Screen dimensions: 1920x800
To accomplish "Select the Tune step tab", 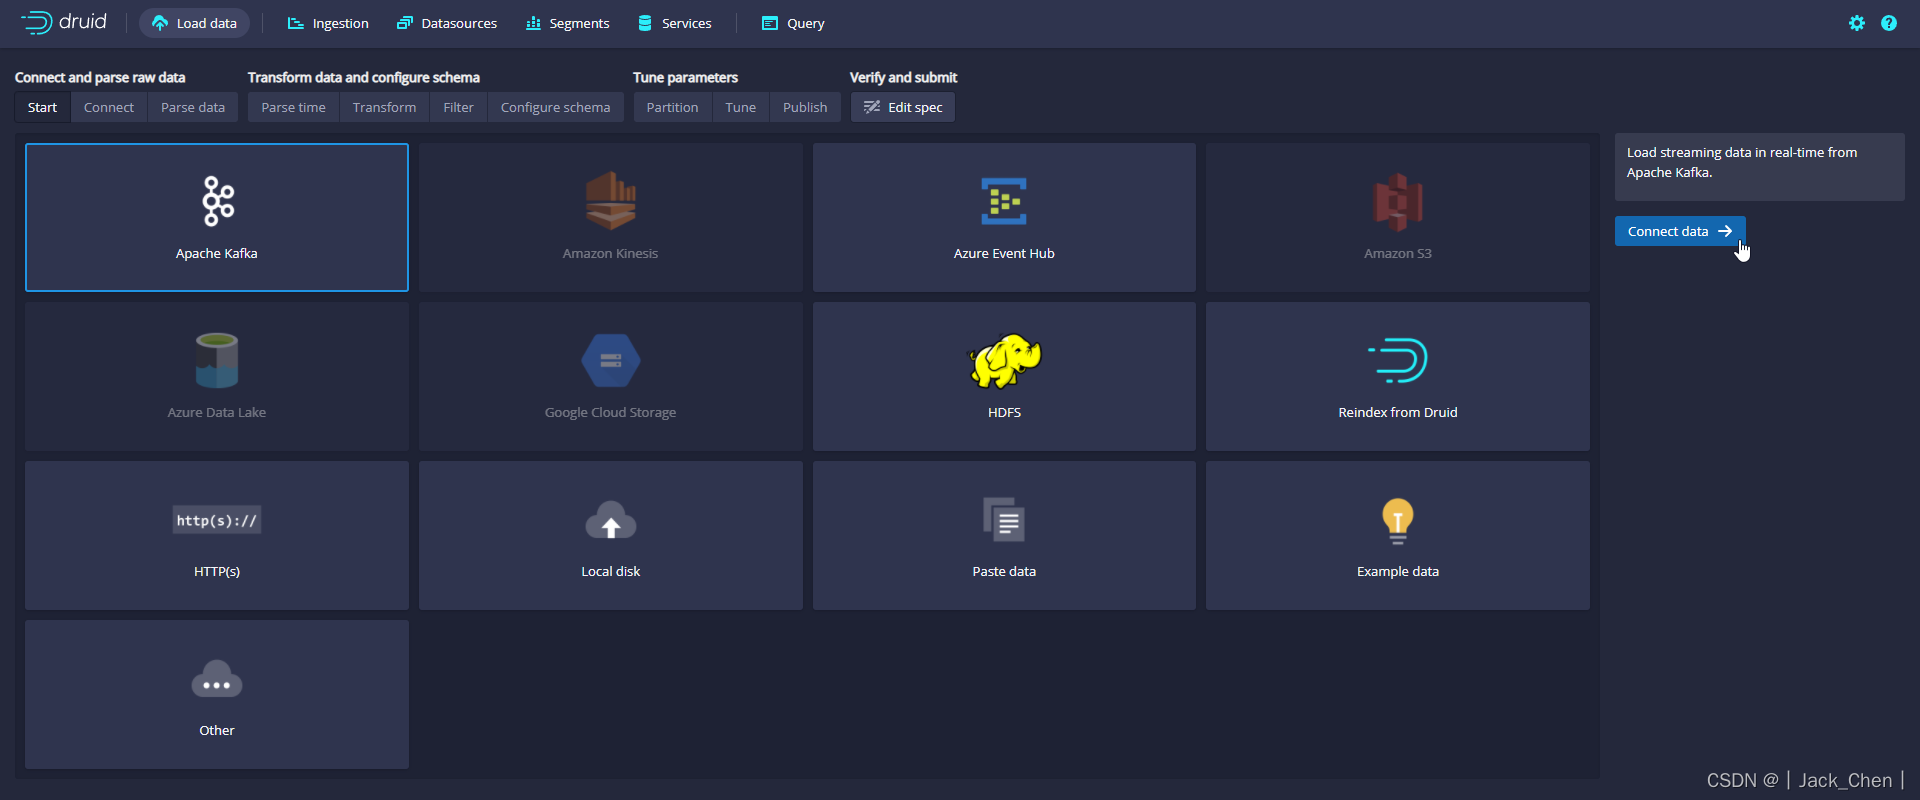I will point(740,107).
